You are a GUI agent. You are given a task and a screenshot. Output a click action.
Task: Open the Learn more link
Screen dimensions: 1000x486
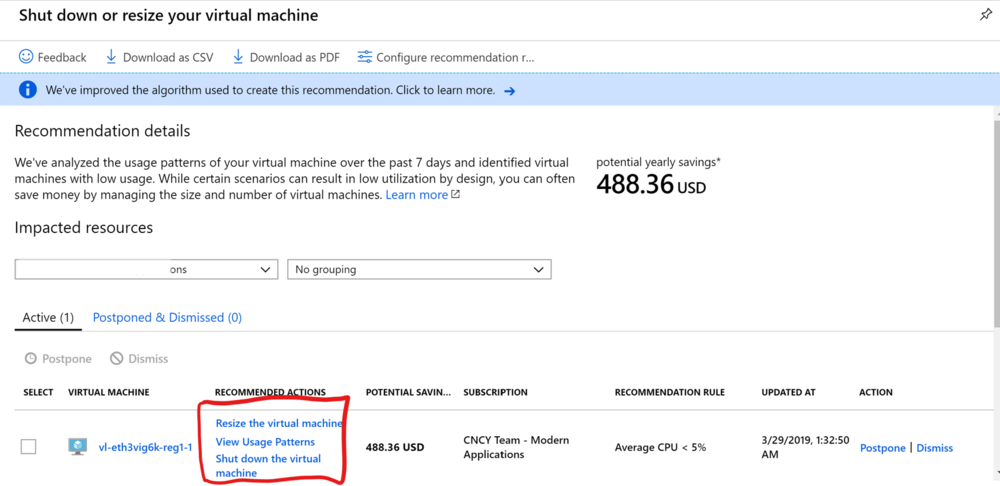click(422, 195)
